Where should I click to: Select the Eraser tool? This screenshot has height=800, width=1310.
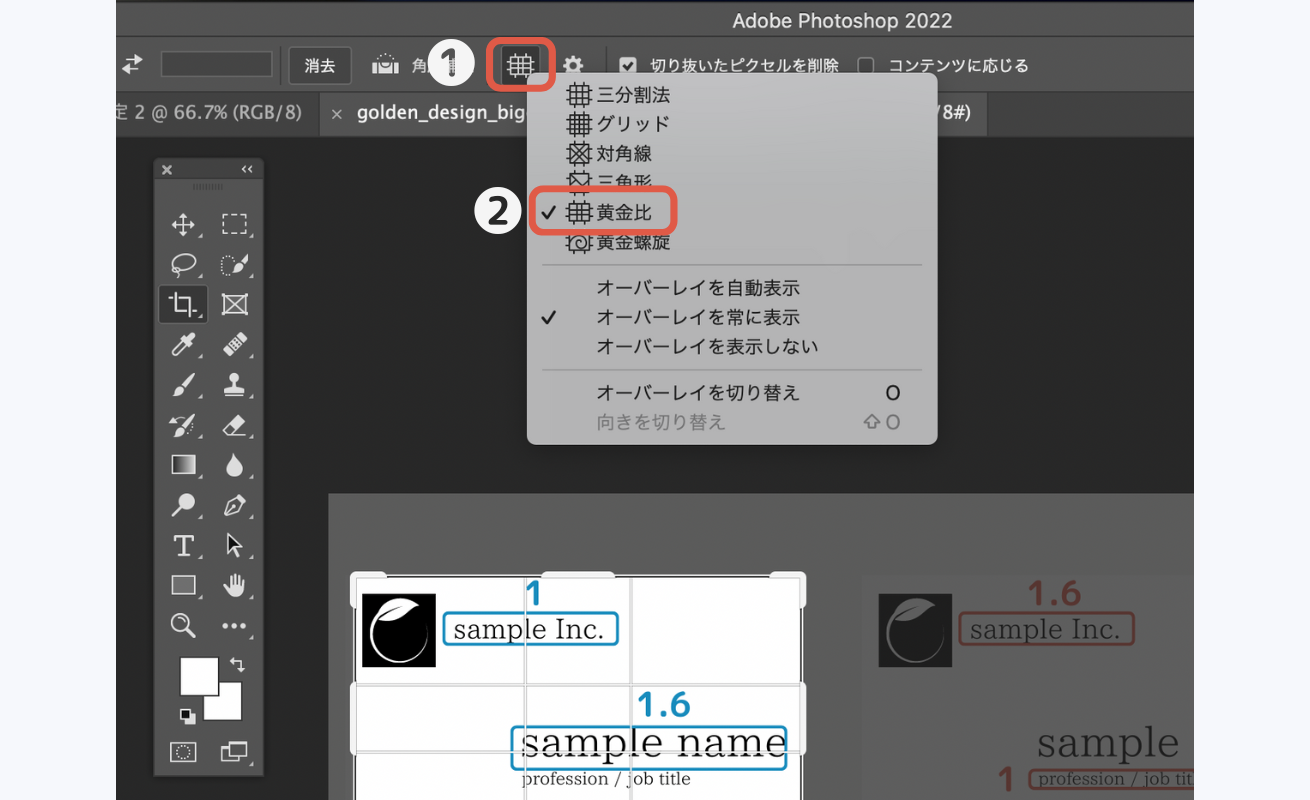pos(234,425)
